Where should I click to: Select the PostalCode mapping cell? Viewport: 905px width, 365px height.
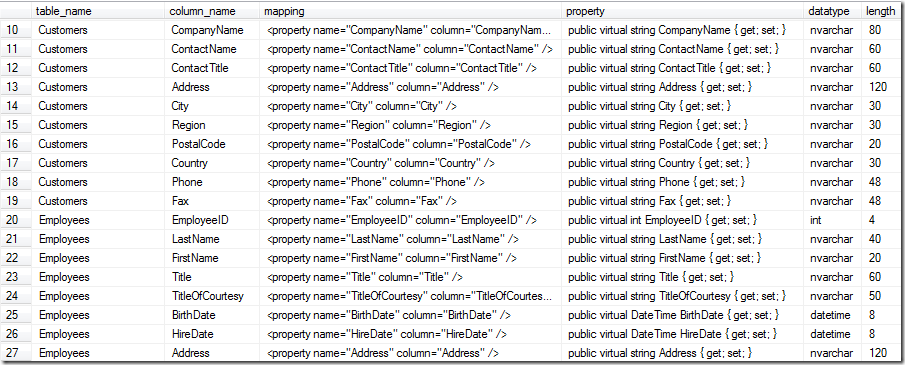[410, 144]
